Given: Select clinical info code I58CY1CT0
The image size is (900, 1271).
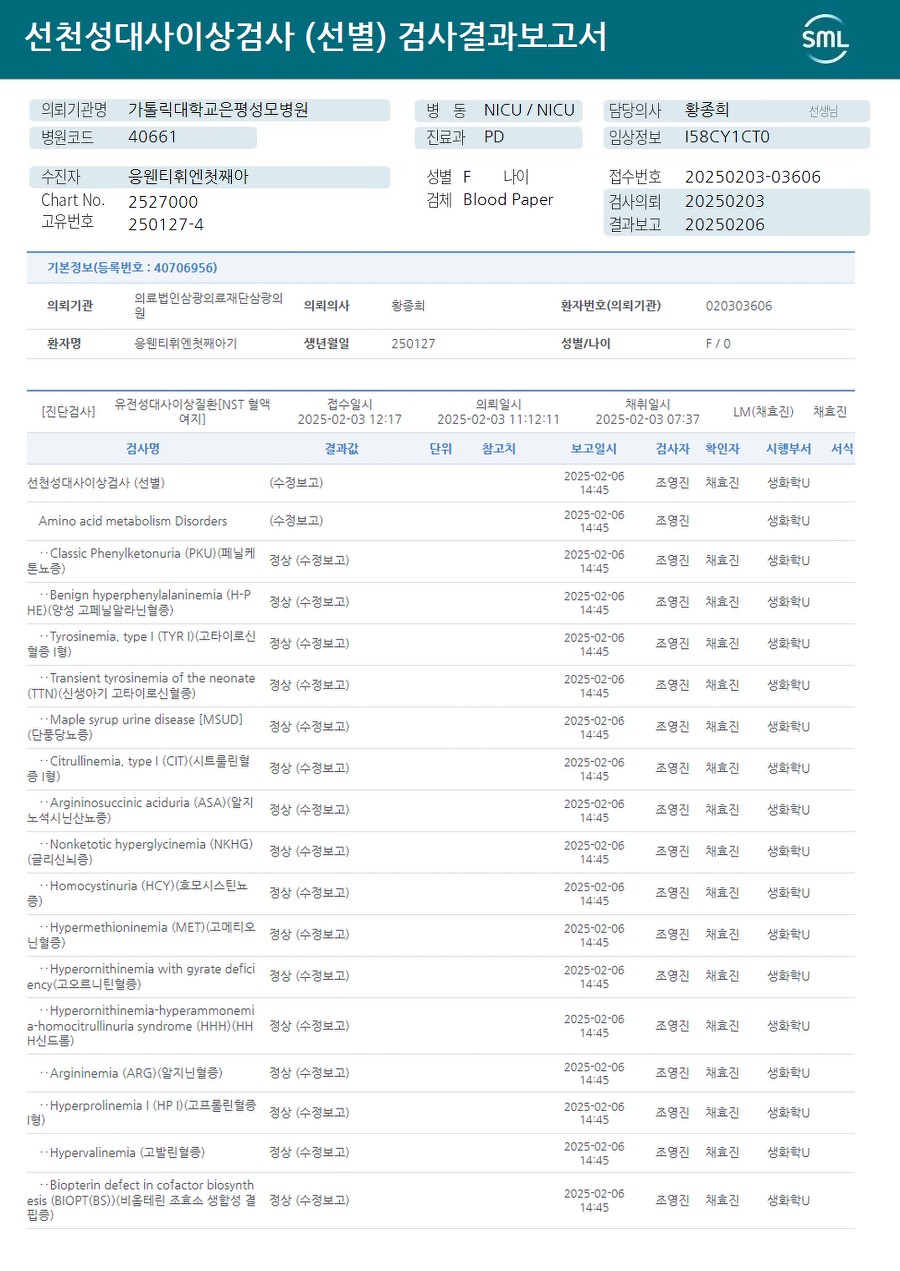Looking at the screenshot, I should tap(727, 137).
